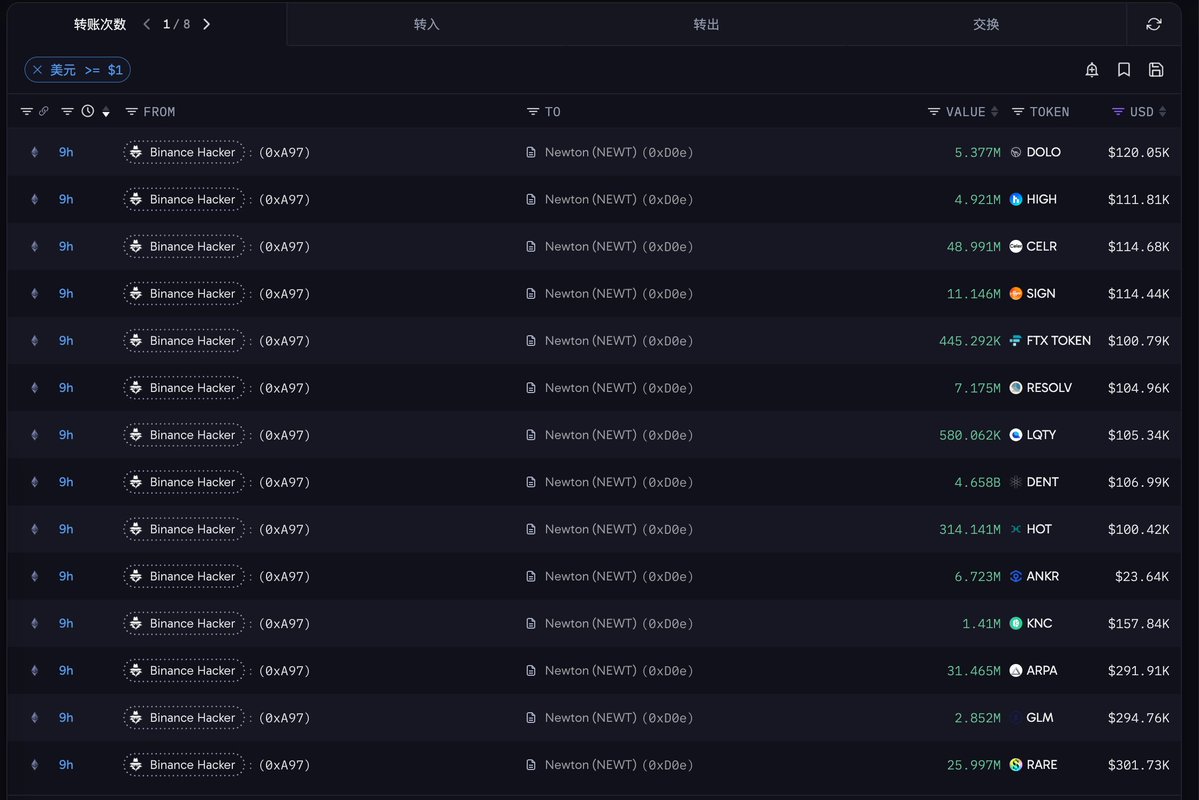
Task: Sort the table by USD amount
Action: [1163, 112]
